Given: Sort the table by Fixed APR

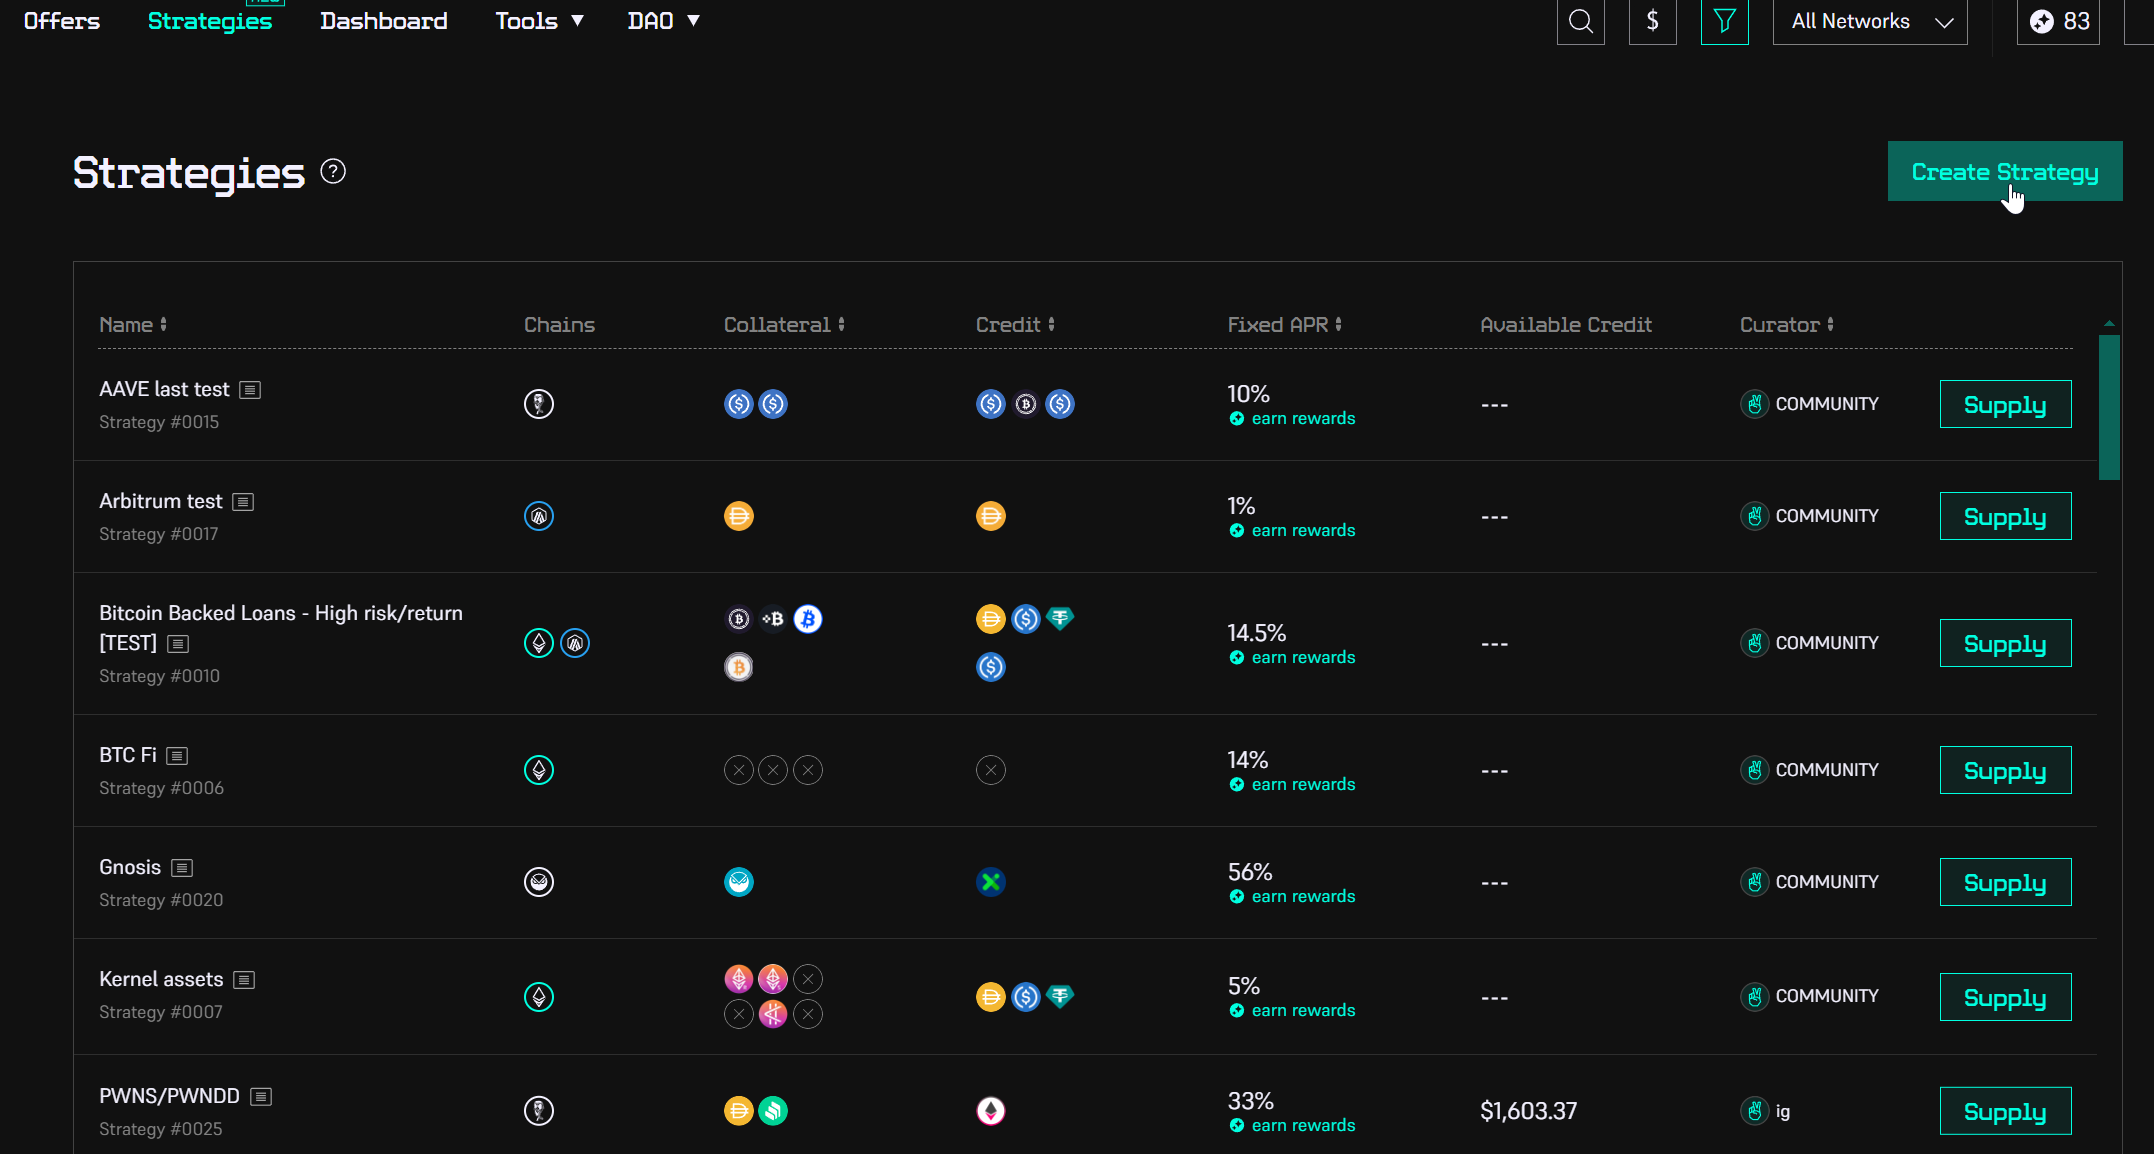Looking at the screenshot, I should [1284, 324].
